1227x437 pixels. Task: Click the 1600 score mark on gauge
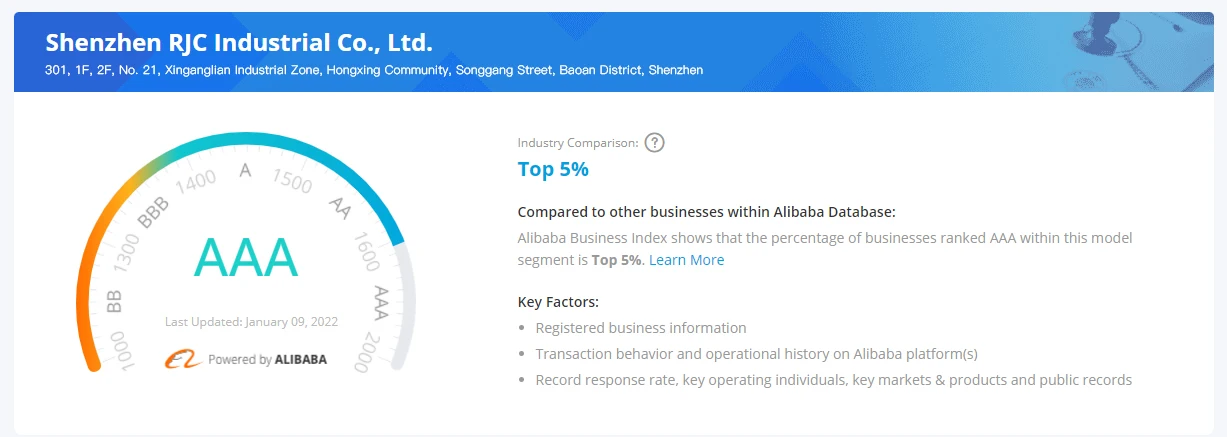(365, 256)
